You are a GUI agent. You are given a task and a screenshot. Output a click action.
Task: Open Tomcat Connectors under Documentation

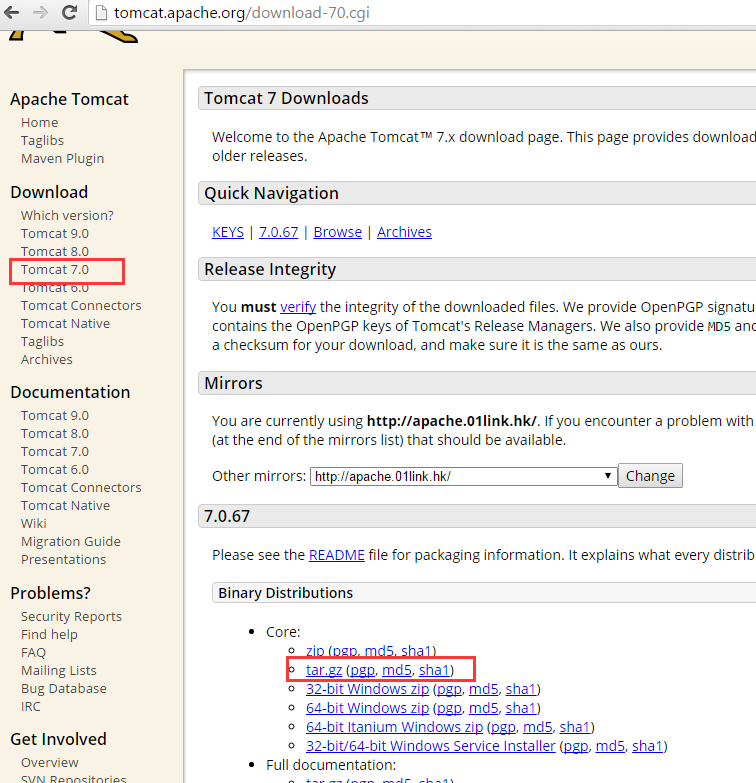click(81, 487)
